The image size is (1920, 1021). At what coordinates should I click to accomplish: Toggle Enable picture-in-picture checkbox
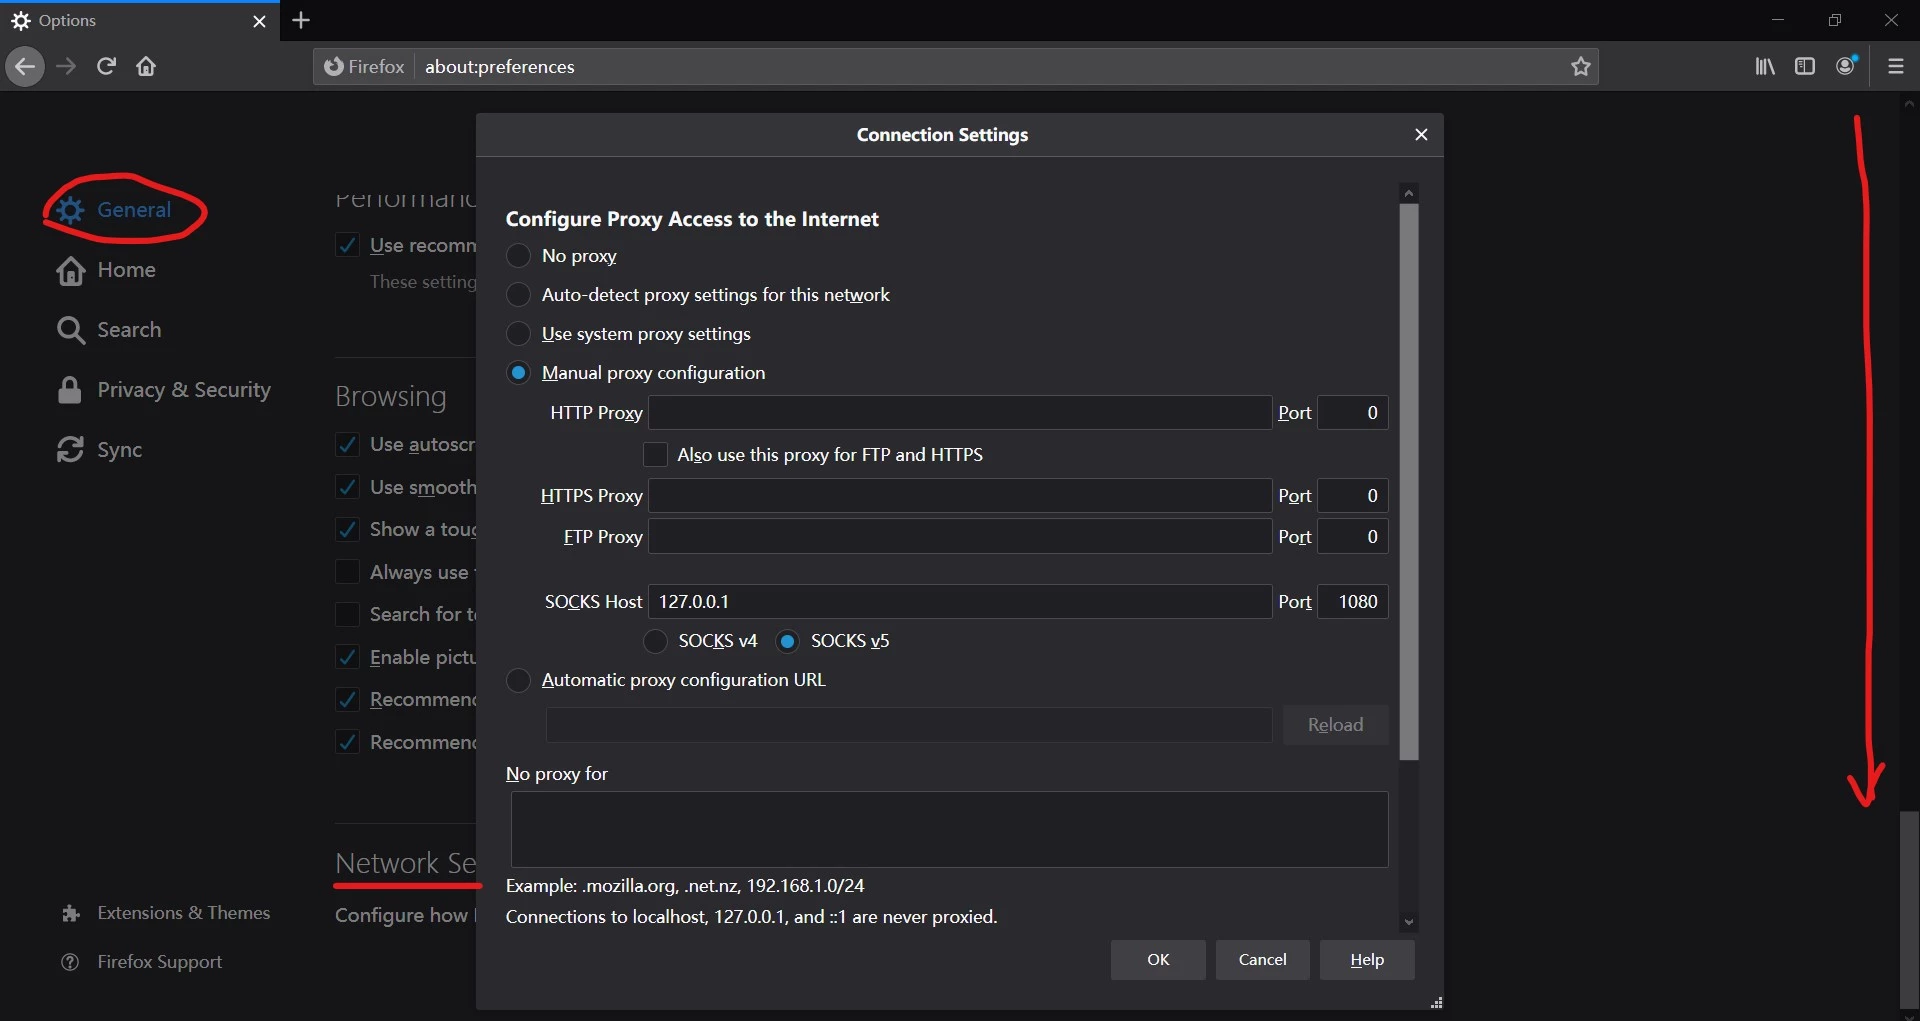click(x=347, y=657)
